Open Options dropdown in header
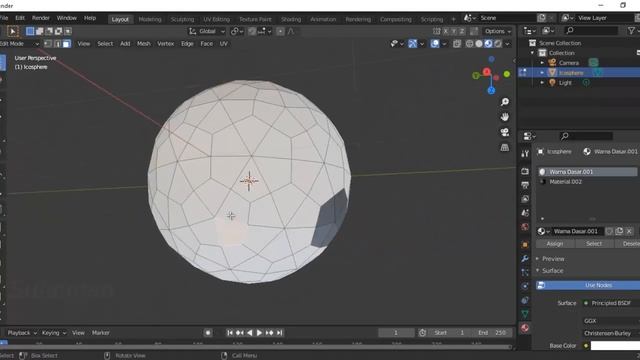This screenshot has height=360, width=640. [497, 31]
